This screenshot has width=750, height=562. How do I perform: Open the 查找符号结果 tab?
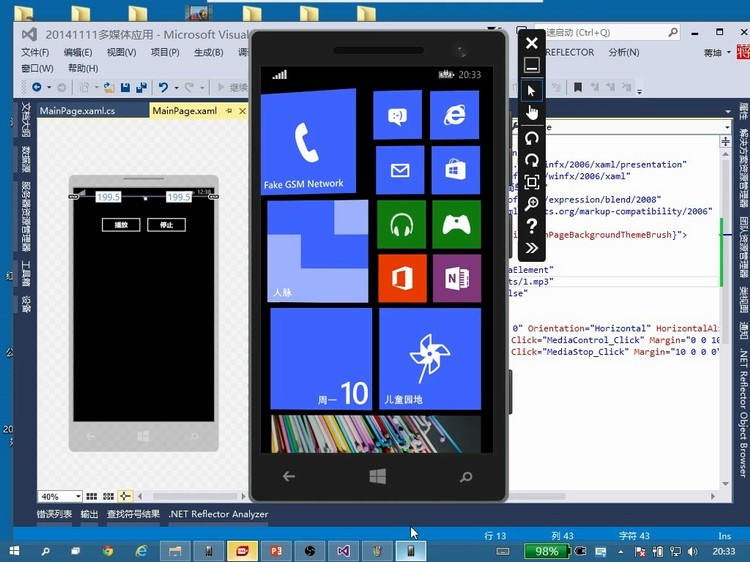pyautogui.click(x=133, y=514)
